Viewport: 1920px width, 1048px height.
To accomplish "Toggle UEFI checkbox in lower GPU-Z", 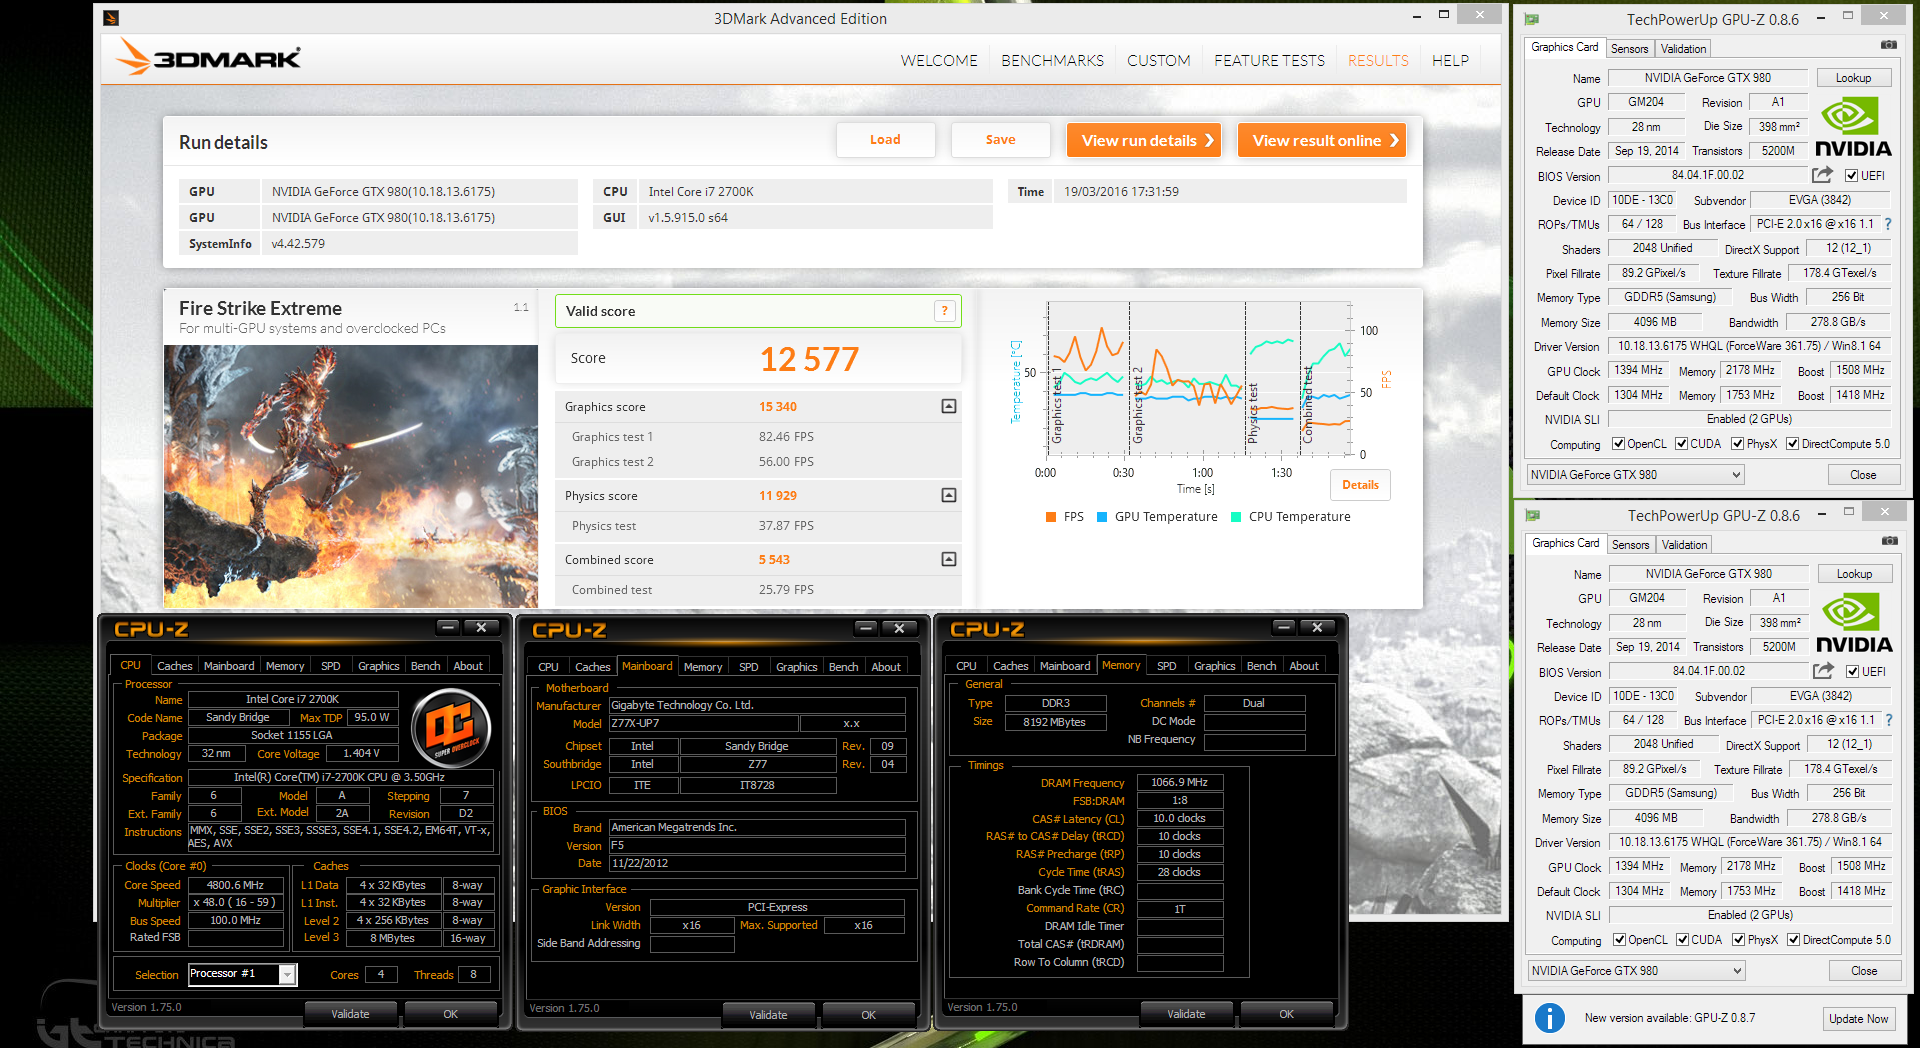I will (1853, 672).
